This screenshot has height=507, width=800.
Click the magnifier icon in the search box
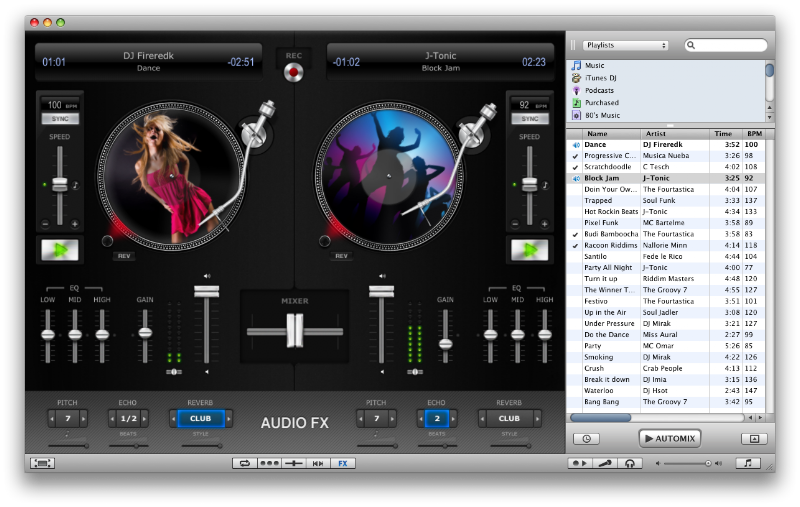pos(691,45)
